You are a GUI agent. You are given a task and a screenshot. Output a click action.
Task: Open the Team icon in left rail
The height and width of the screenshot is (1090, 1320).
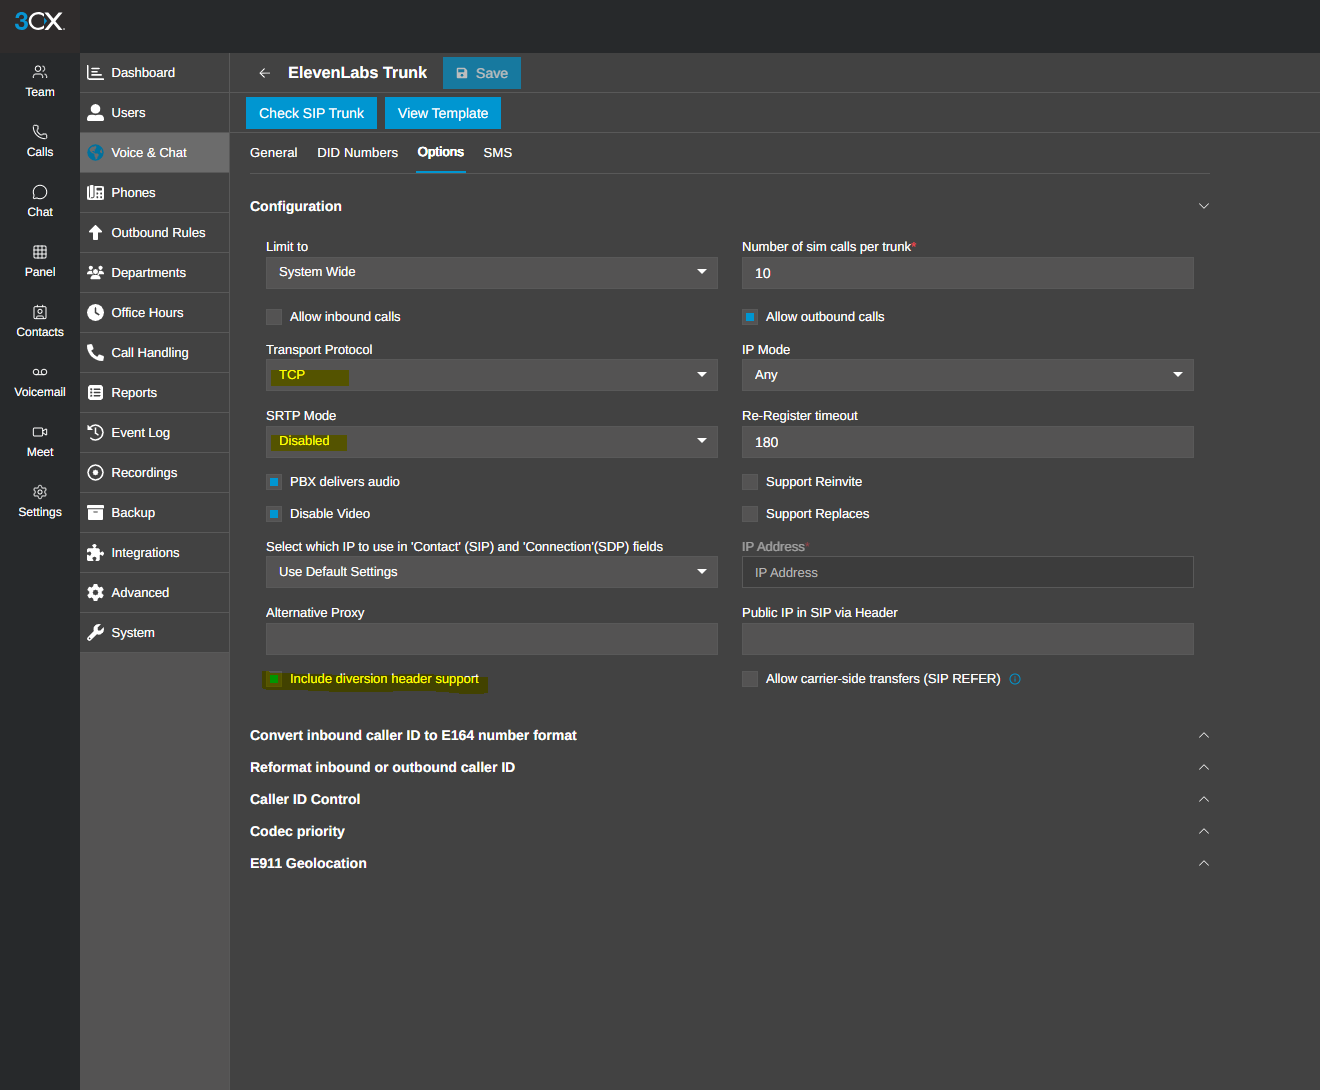(40, 72)
